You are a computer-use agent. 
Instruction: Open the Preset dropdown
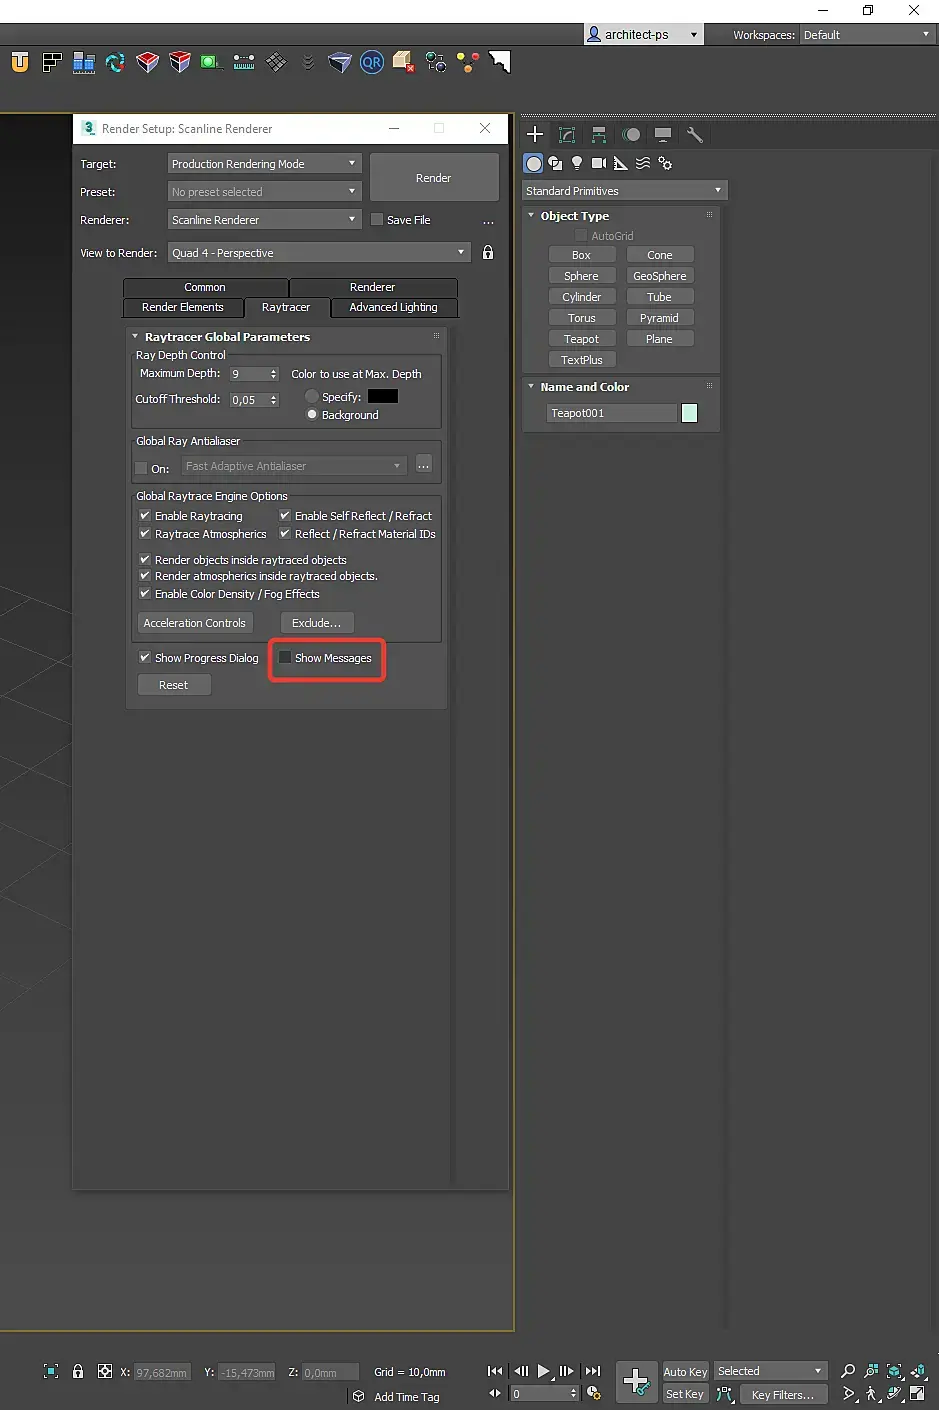tap(264, 192)
